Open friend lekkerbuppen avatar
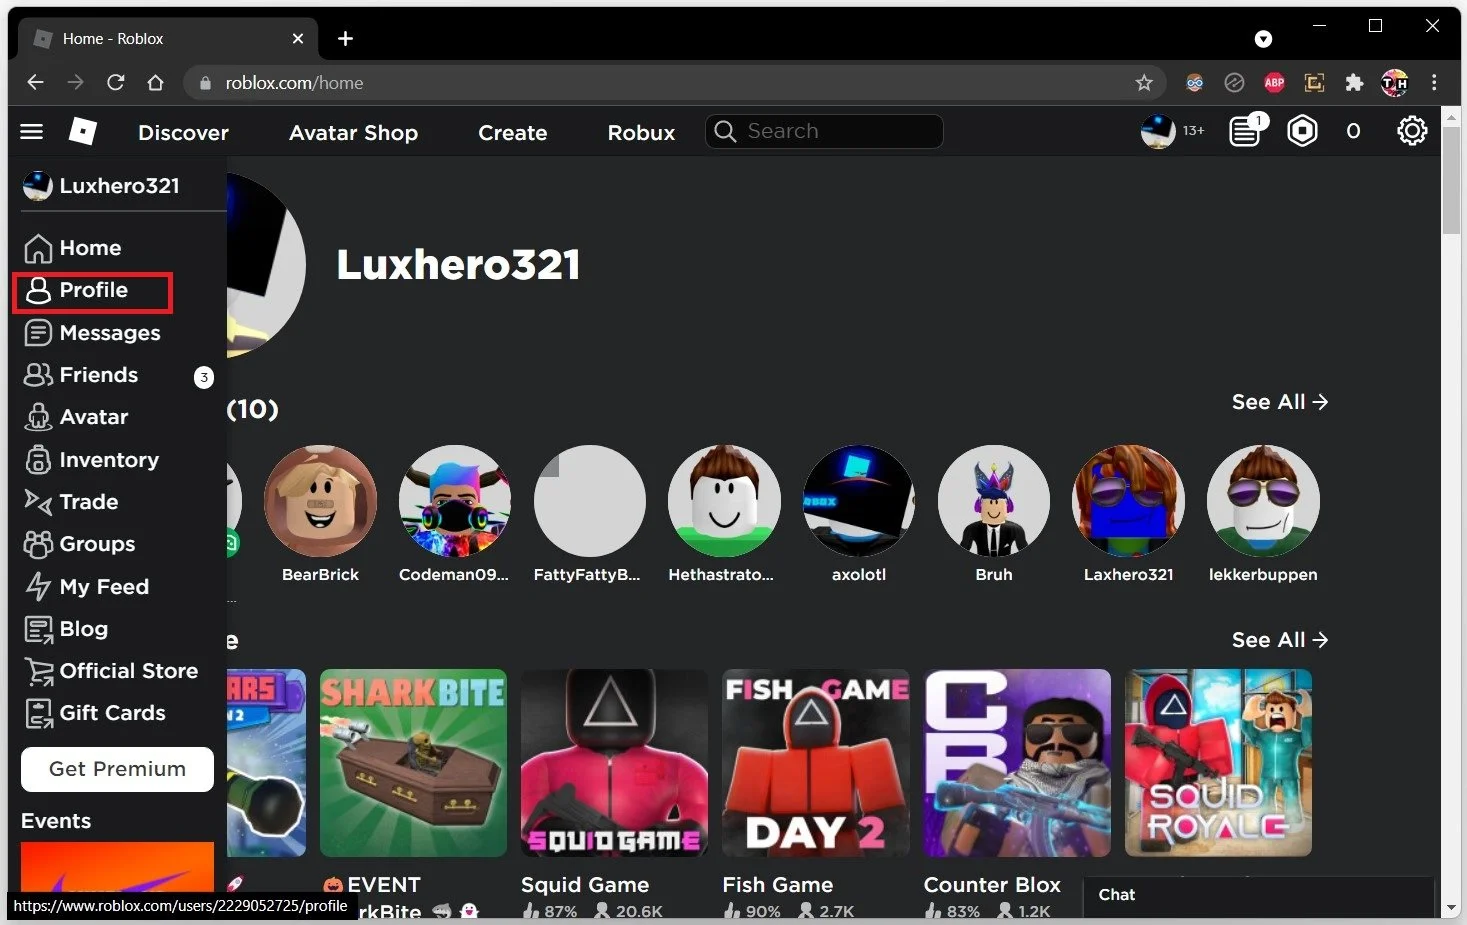Image resolution: width=1467 pixels, height=925 pixels. coord(1263,501)
